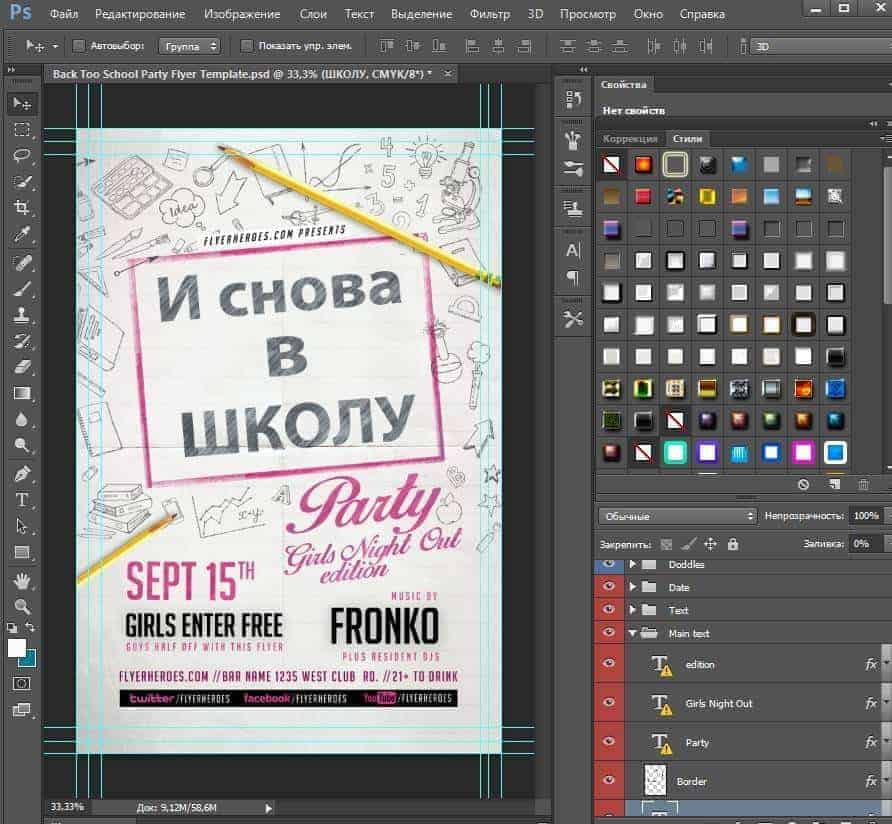The width and height of the screenshot is (892, 824).
Task: Open the Изображение menu
Action: [242, 14]
